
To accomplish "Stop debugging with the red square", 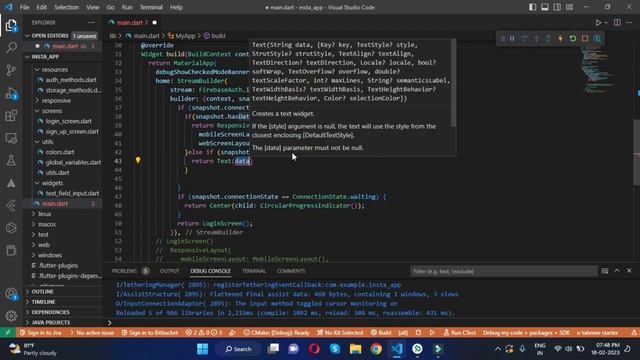I will click(585, 38).
